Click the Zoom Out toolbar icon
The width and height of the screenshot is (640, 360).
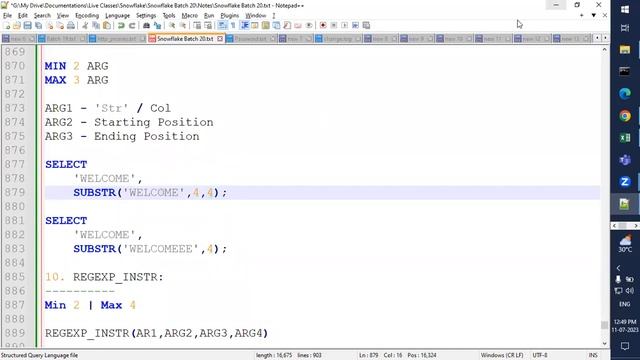(x=183, y=25)
